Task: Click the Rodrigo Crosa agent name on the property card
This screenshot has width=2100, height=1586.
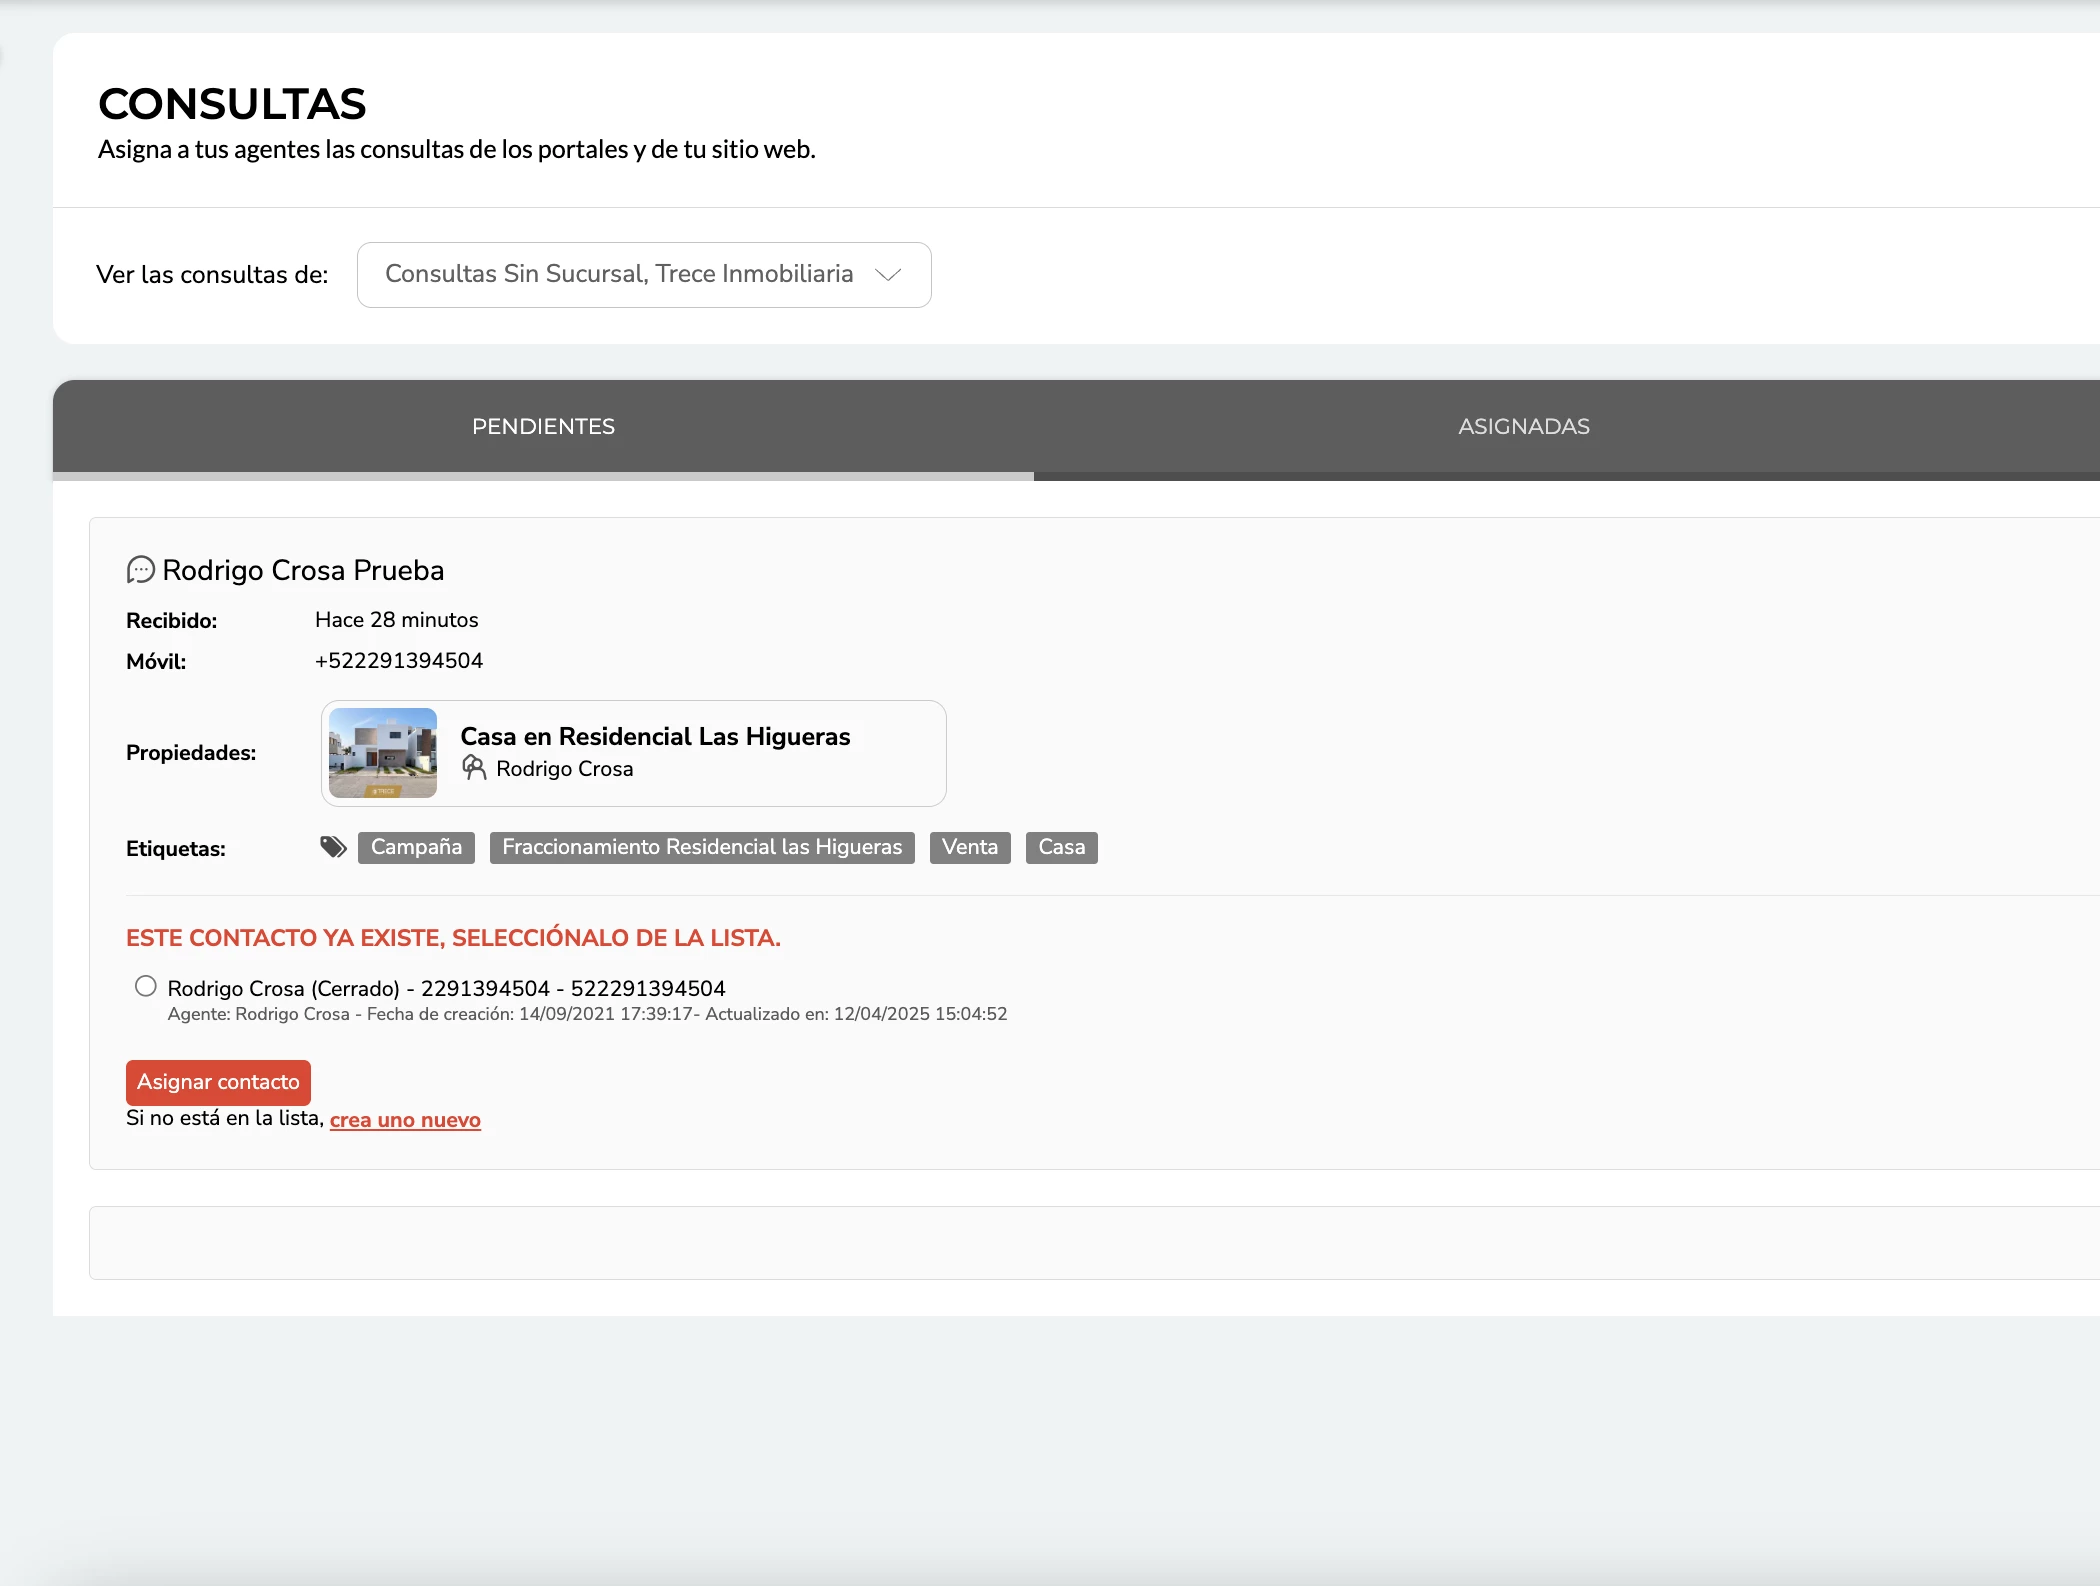Action: 564,769
